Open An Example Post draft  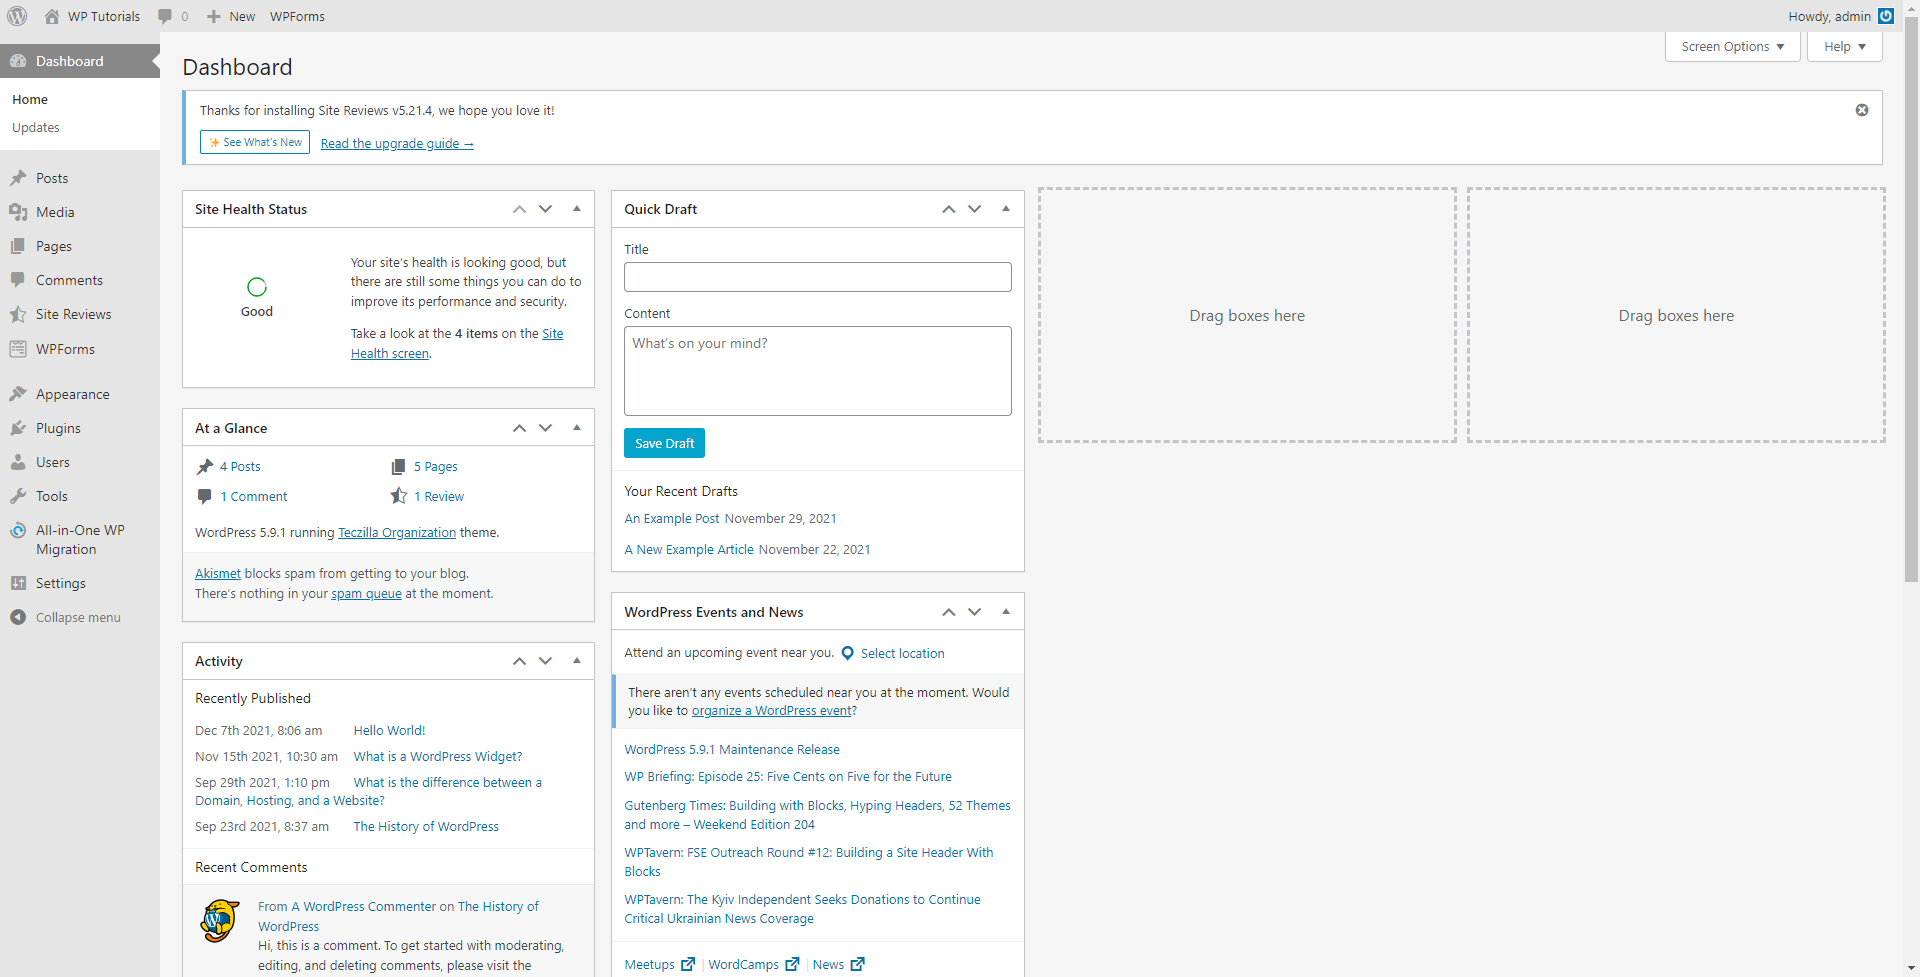click(672, 519)
